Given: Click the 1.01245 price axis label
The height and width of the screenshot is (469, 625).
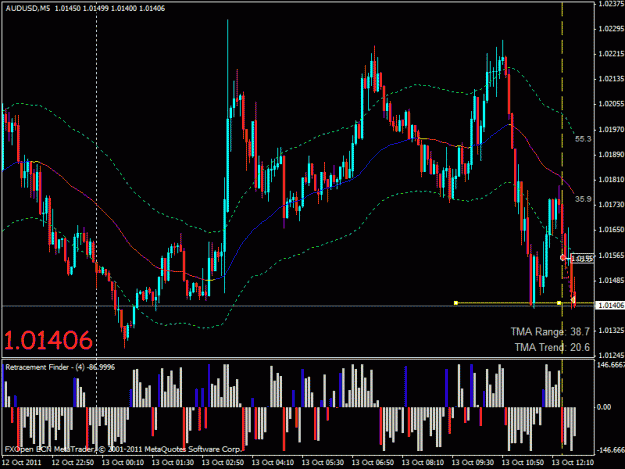Looking at the screenshot, I should pos(611,355).
